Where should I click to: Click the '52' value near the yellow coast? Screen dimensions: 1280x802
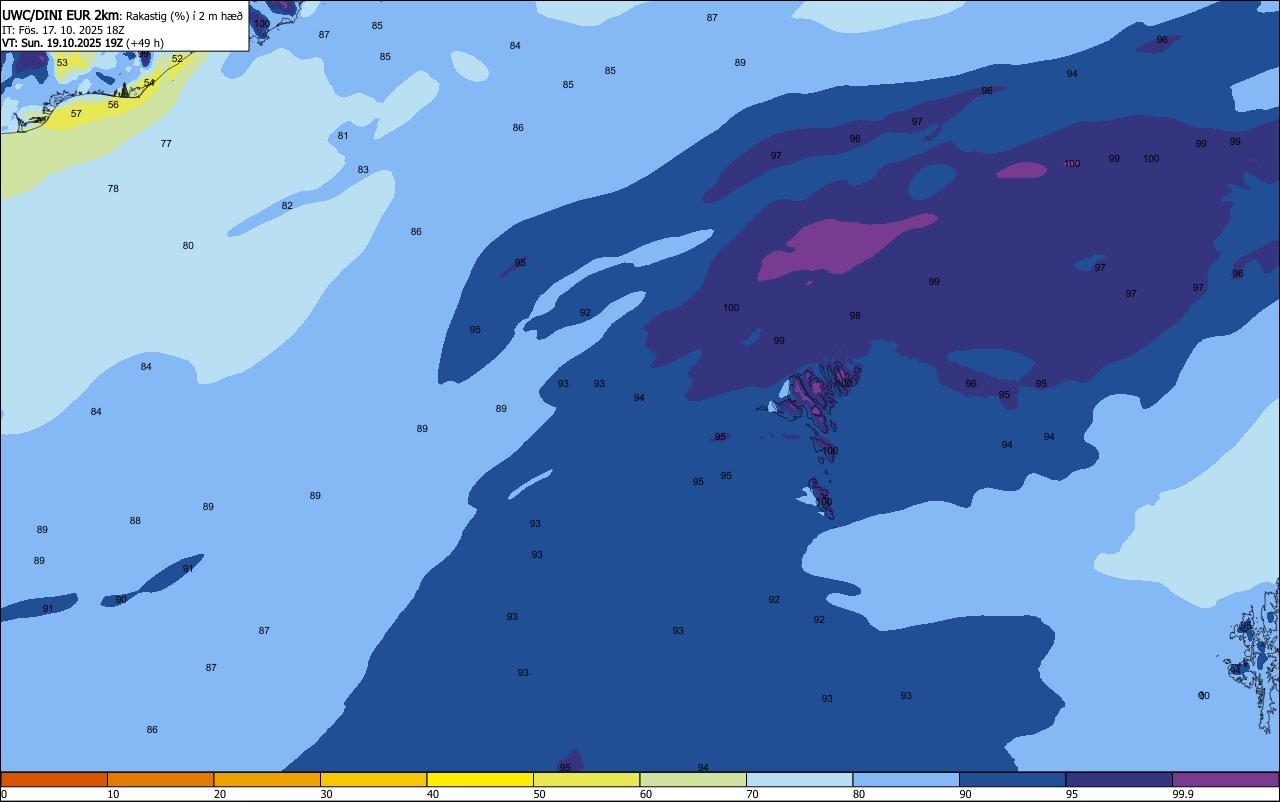pyautogui.click(x=177, y=59)
